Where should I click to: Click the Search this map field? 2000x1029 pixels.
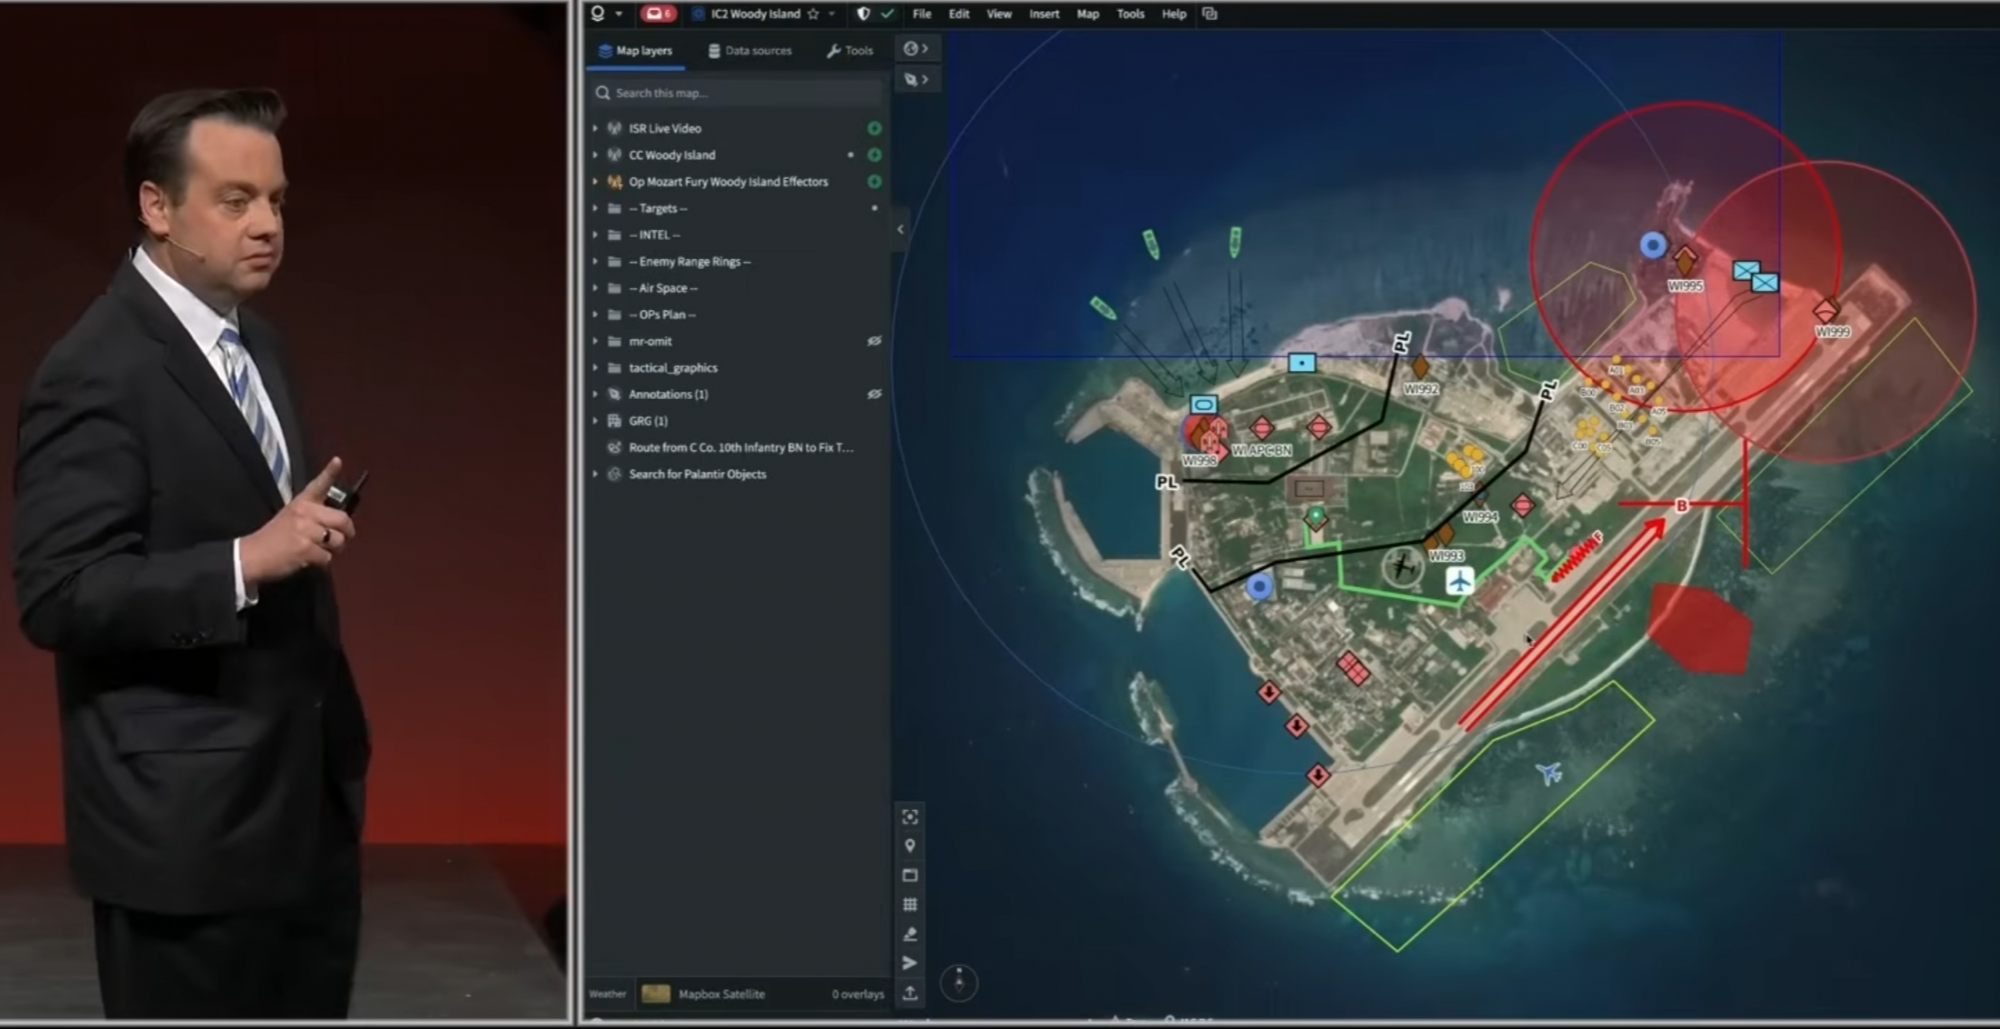tap(740, 93)
